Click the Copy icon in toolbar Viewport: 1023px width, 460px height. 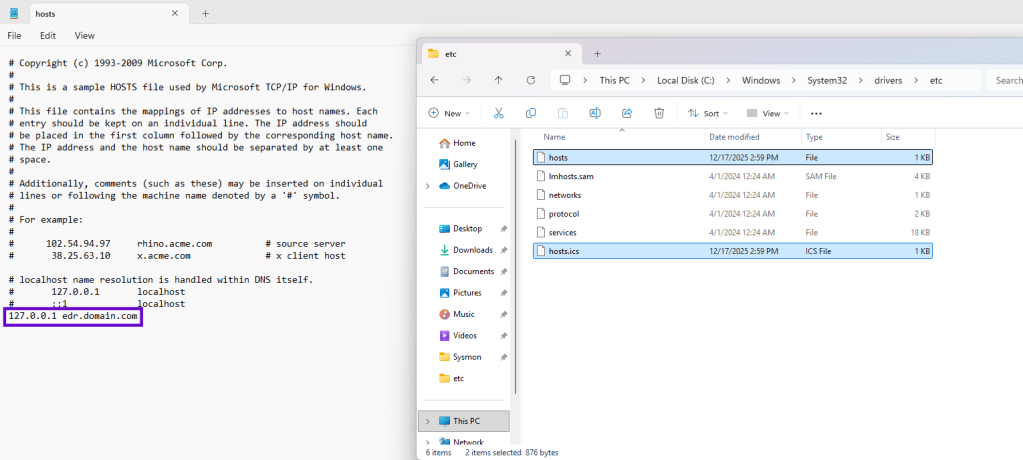coord(531,114)
